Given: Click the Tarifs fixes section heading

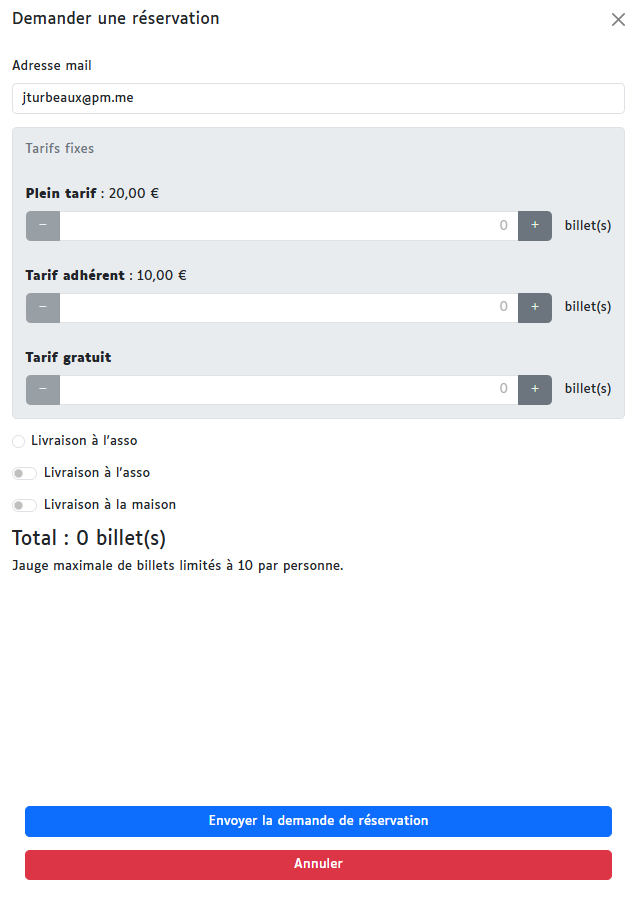Looking at the screenshot, I should (x=60, y=149).
